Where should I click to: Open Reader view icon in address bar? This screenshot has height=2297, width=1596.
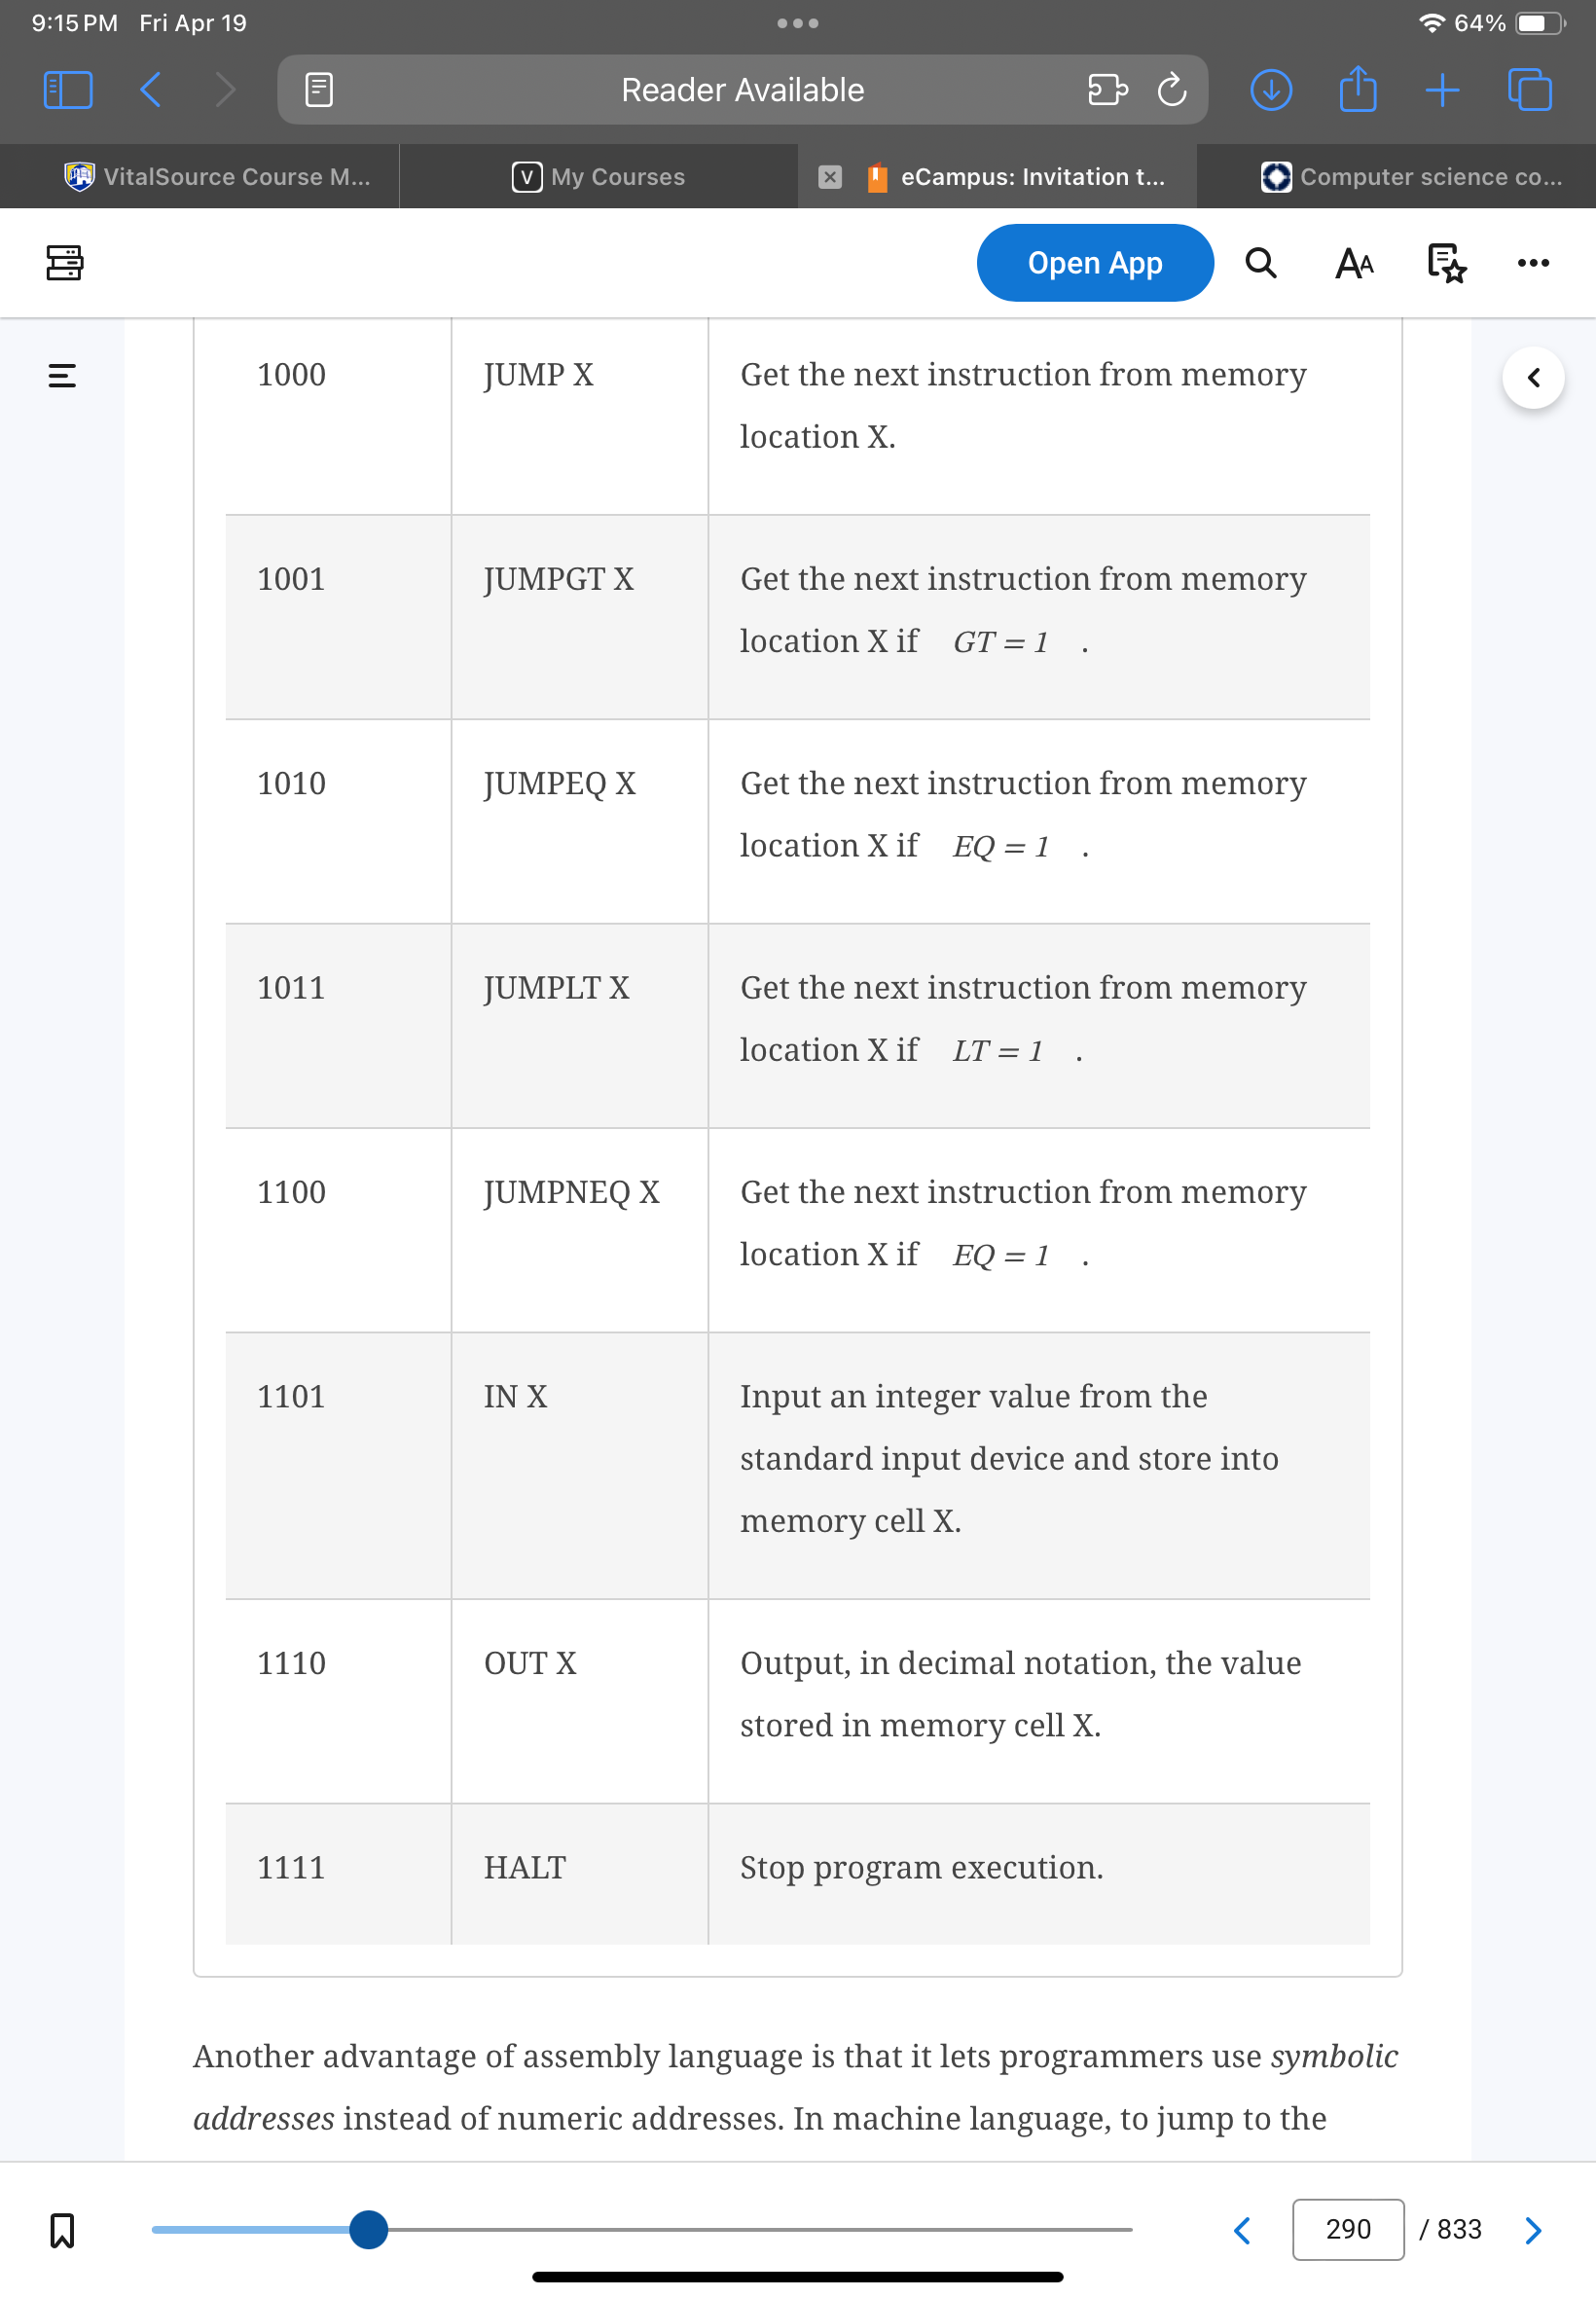click(x=319, y=90)
